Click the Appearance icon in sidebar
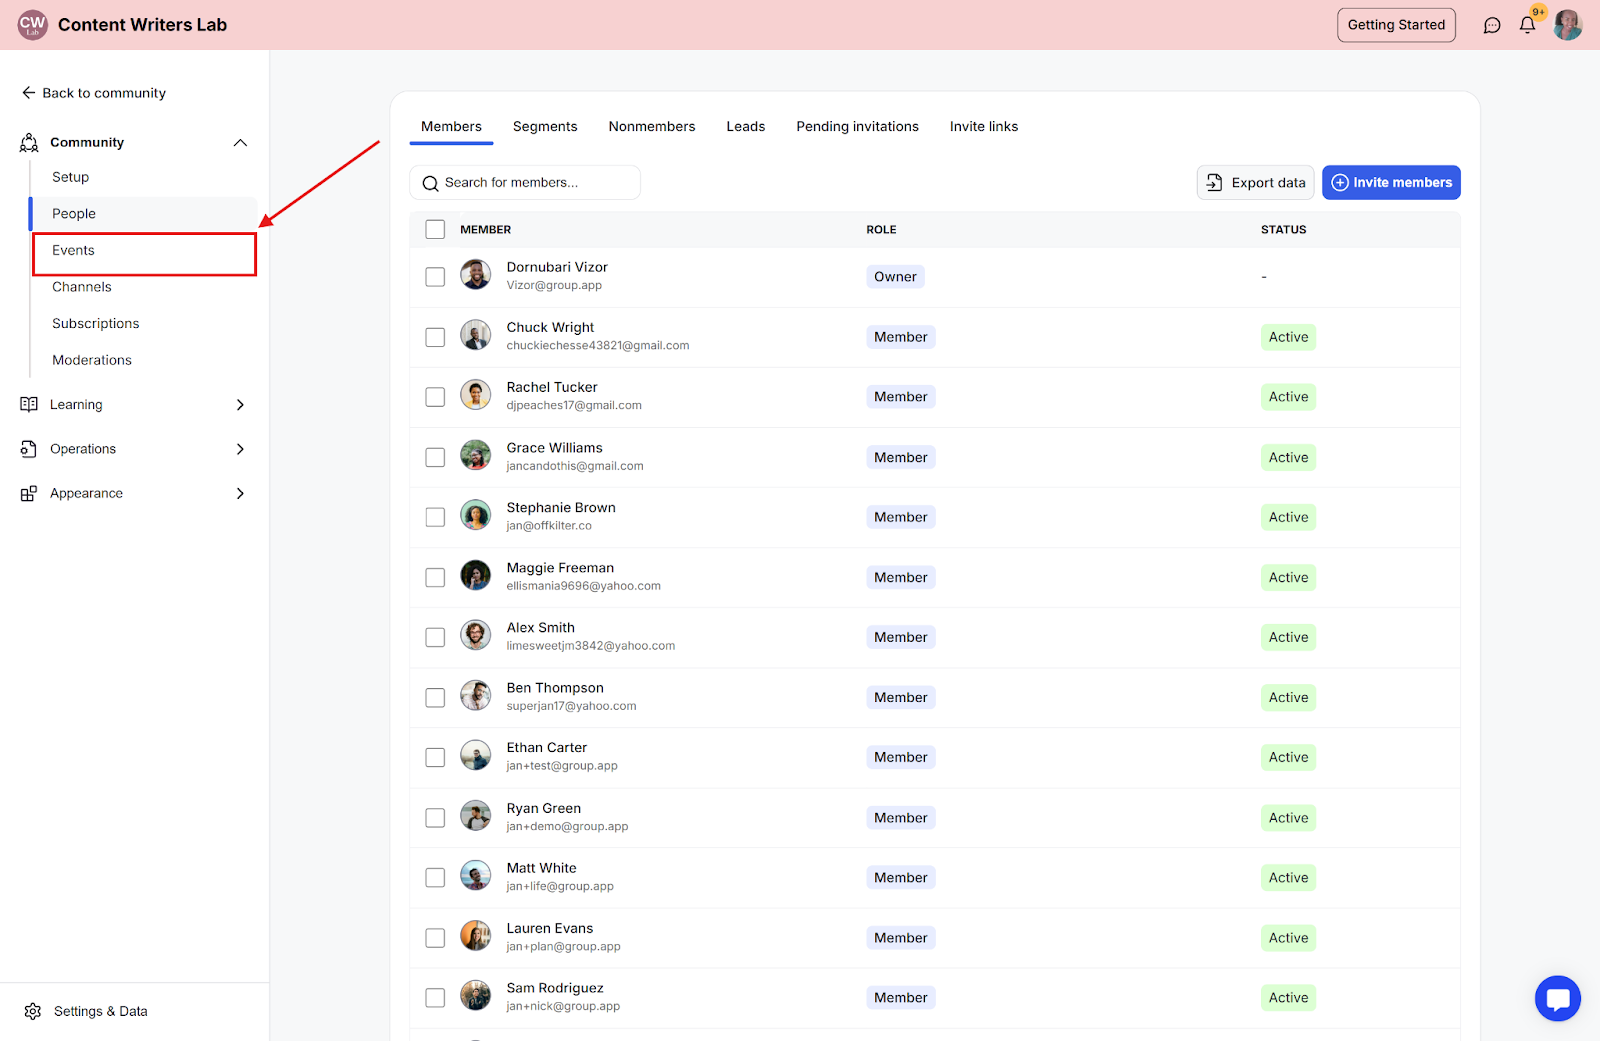1600x1041 pixels. click(29, 493)
